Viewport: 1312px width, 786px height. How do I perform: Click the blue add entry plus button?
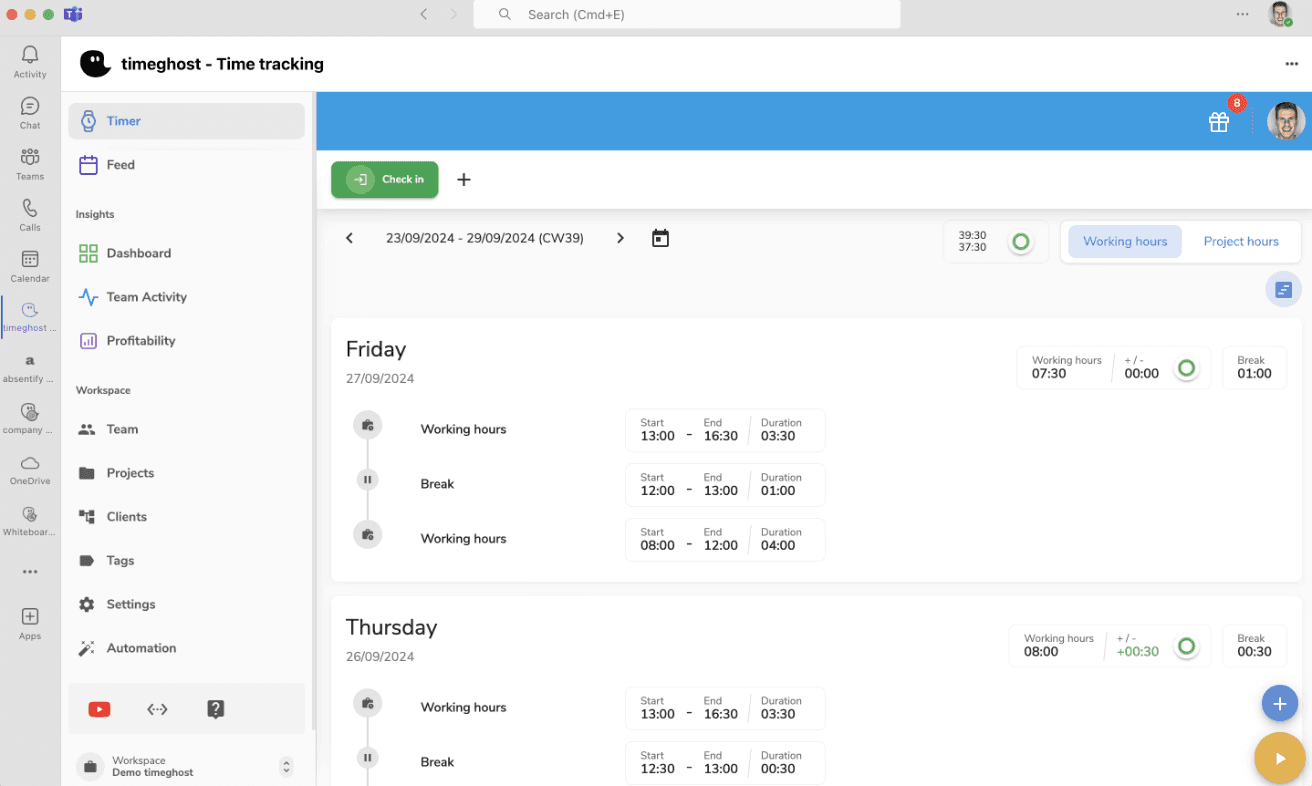(x=1280, y=704)
